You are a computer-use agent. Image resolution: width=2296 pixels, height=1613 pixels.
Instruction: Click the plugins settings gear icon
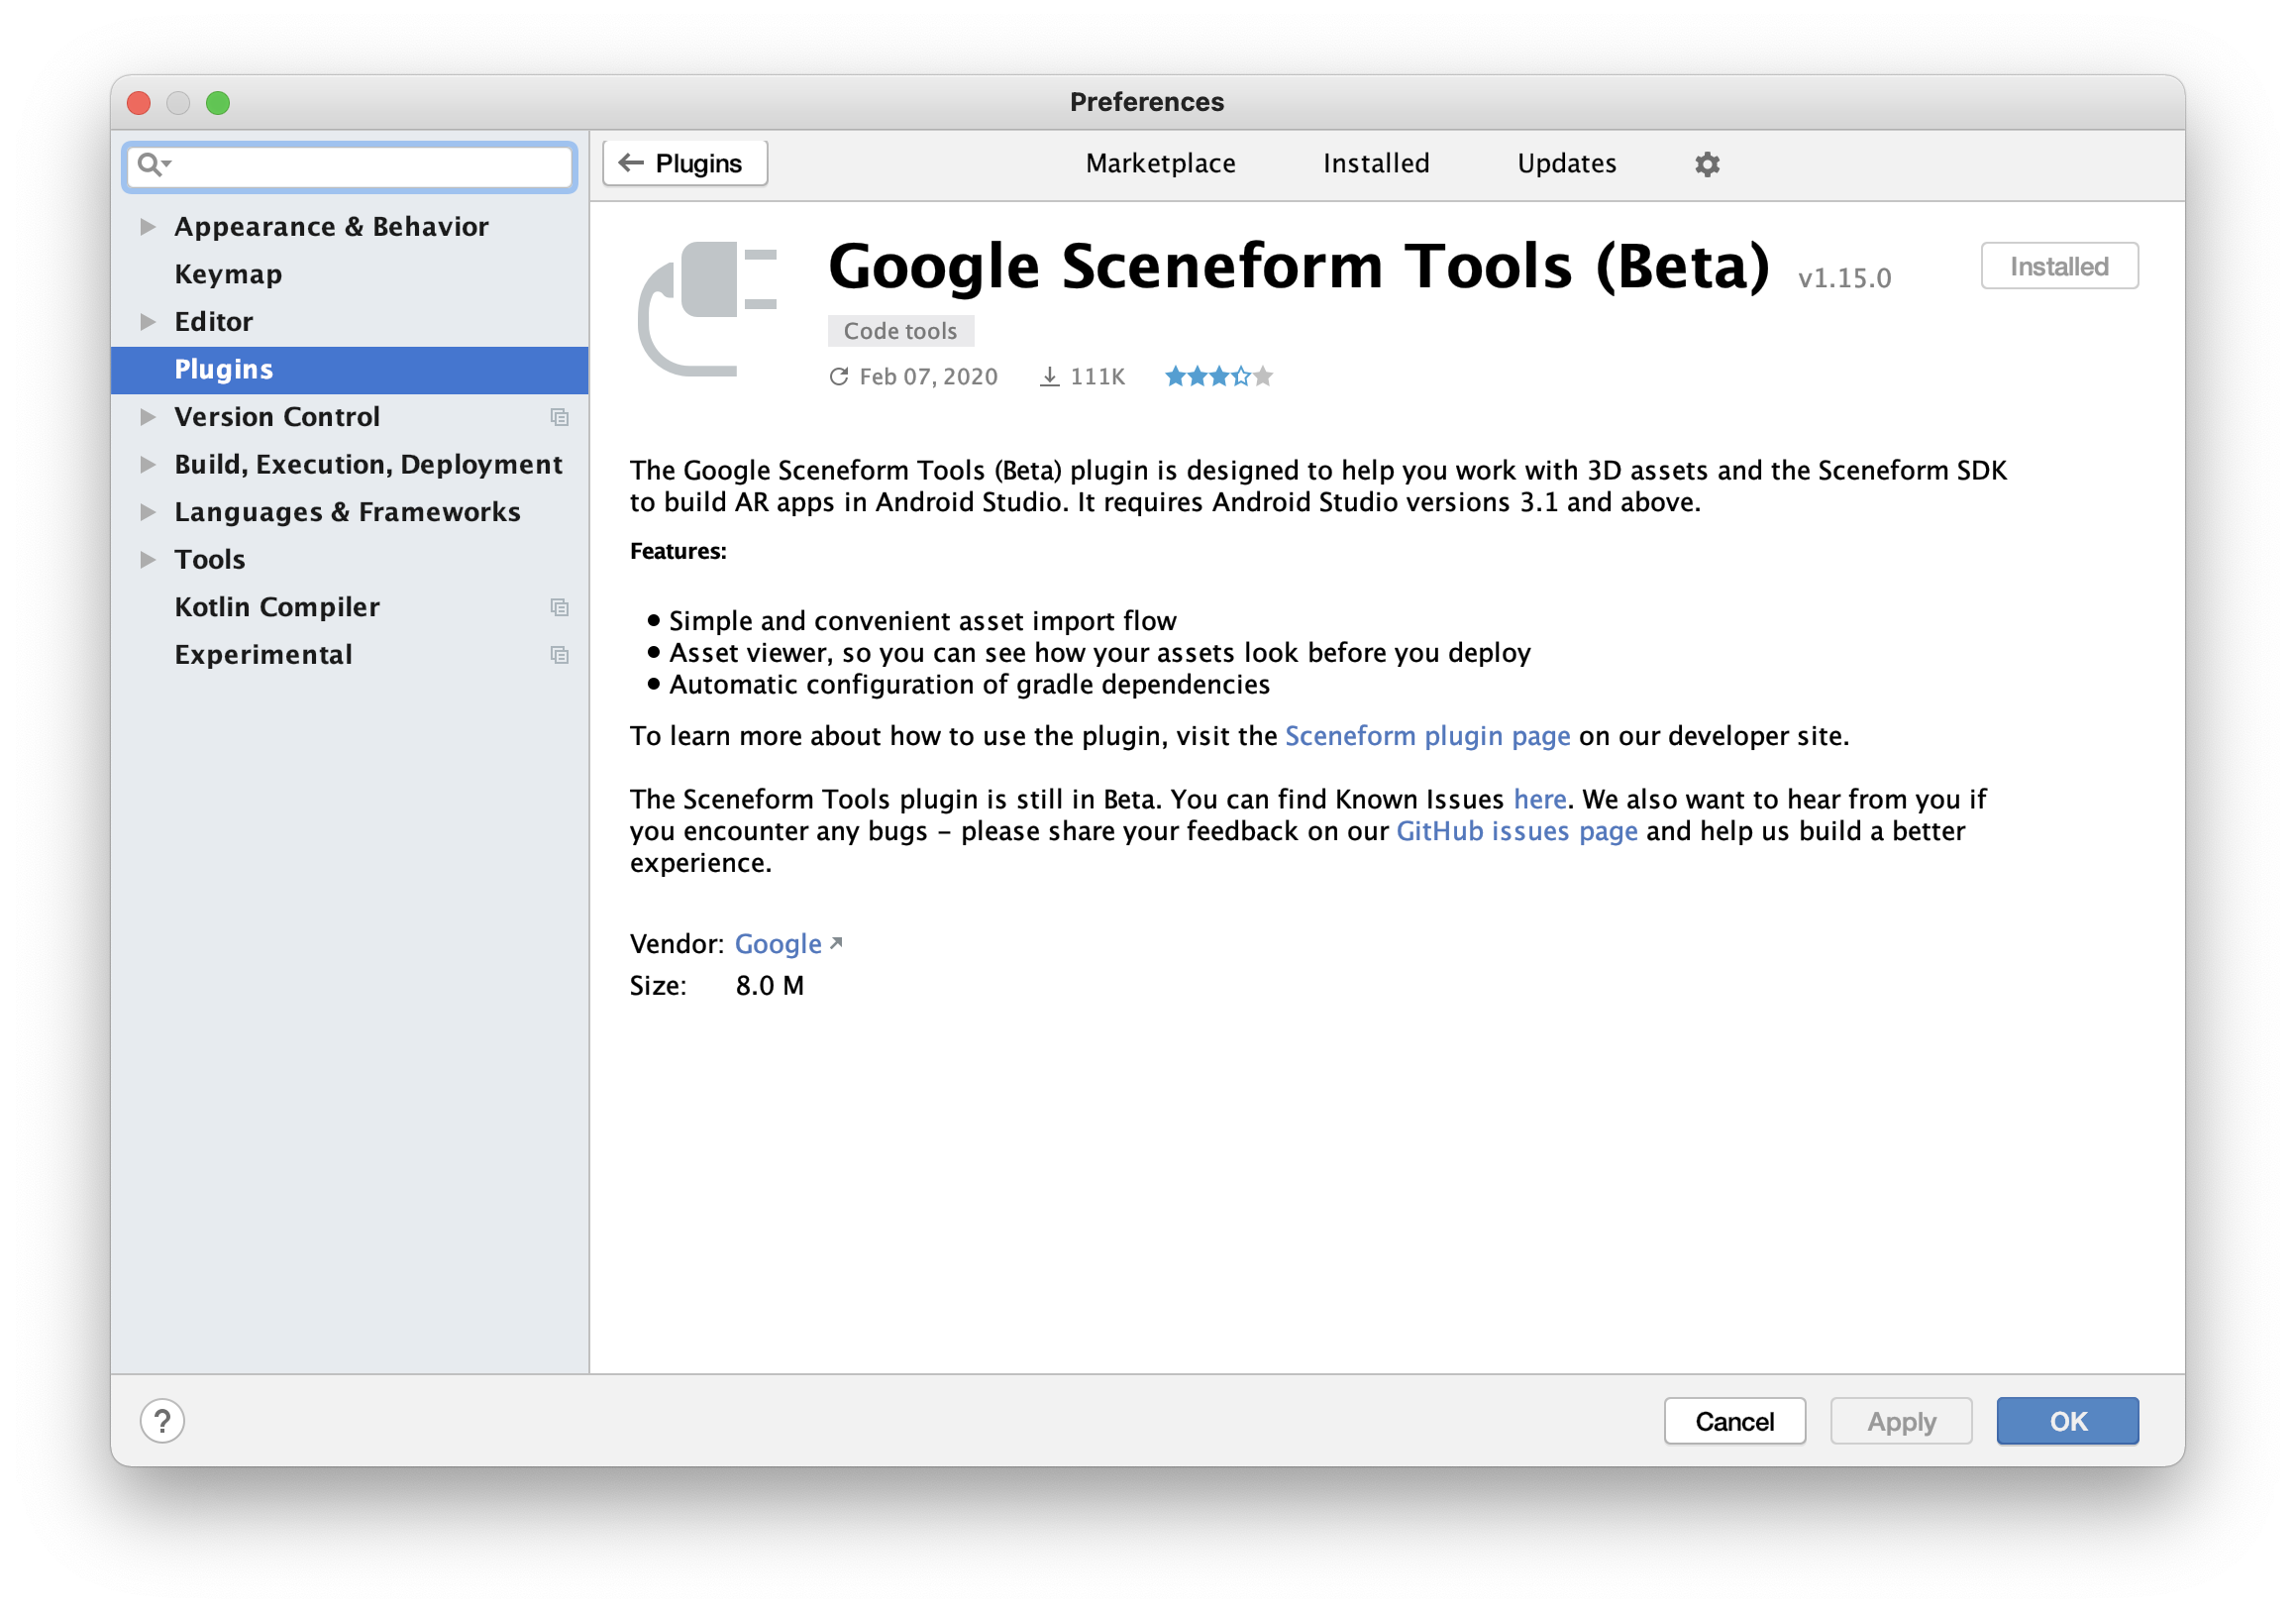[x=1707, y=164]
